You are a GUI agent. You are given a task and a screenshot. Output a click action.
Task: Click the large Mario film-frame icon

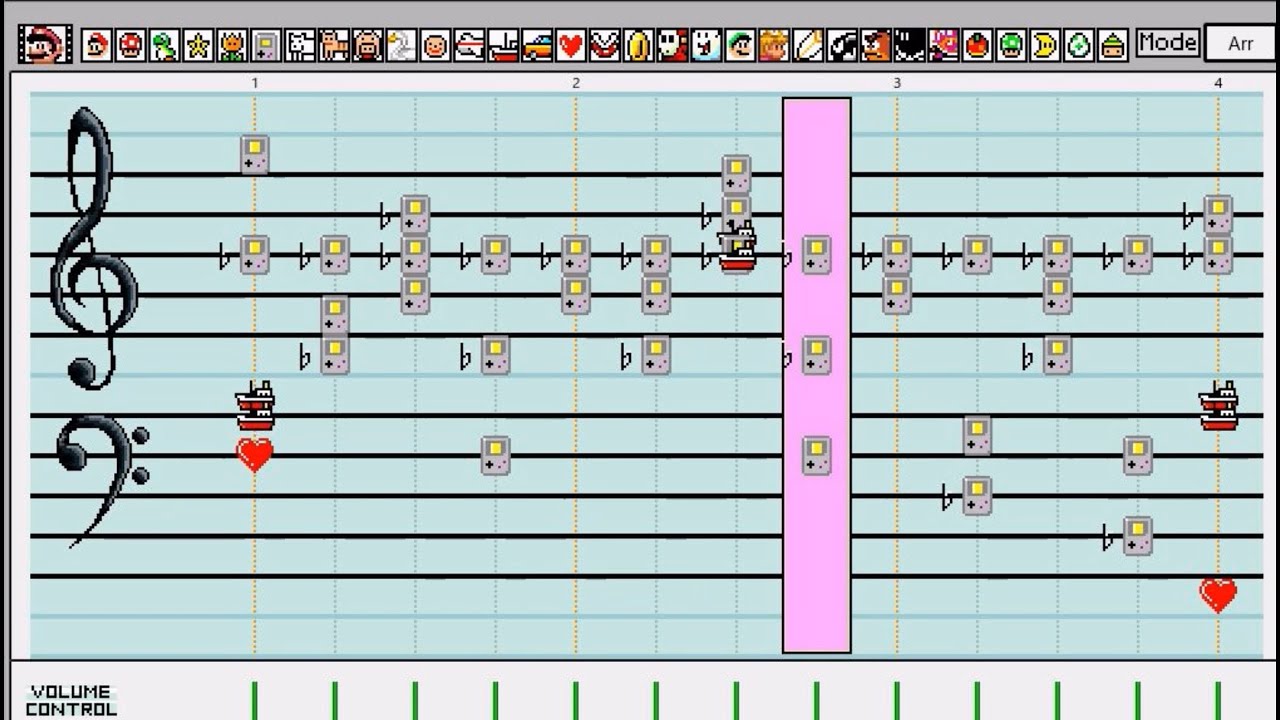coord(45,44)
